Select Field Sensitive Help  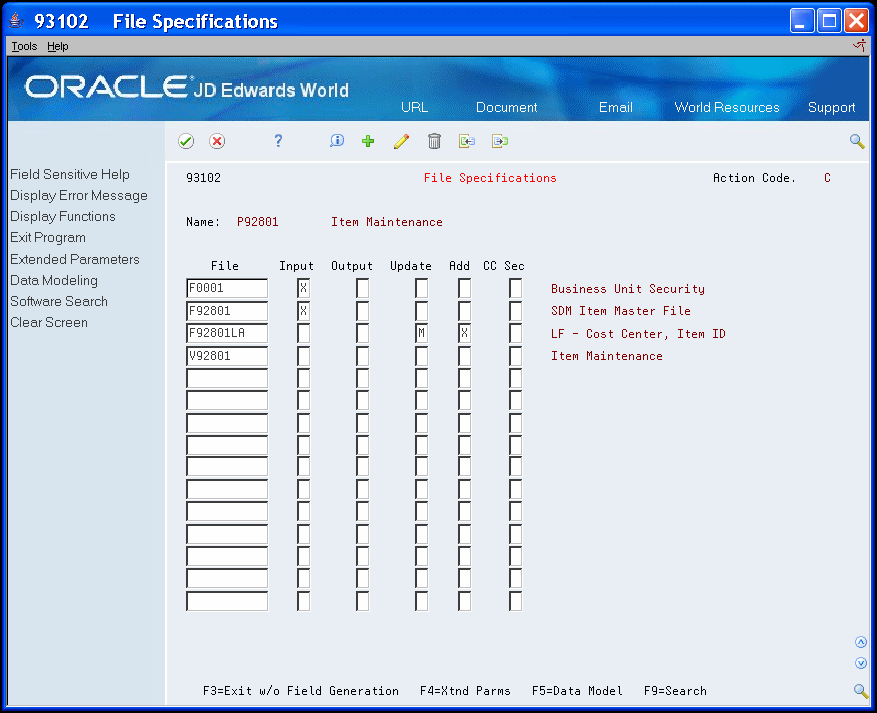[70, 174]
